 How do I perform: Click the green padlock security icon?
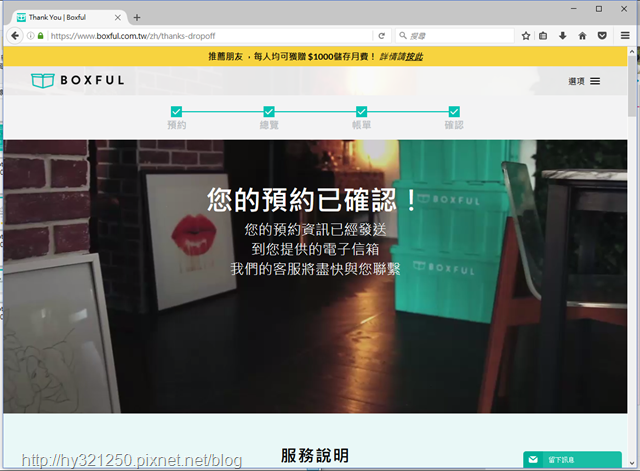point(40,36)
